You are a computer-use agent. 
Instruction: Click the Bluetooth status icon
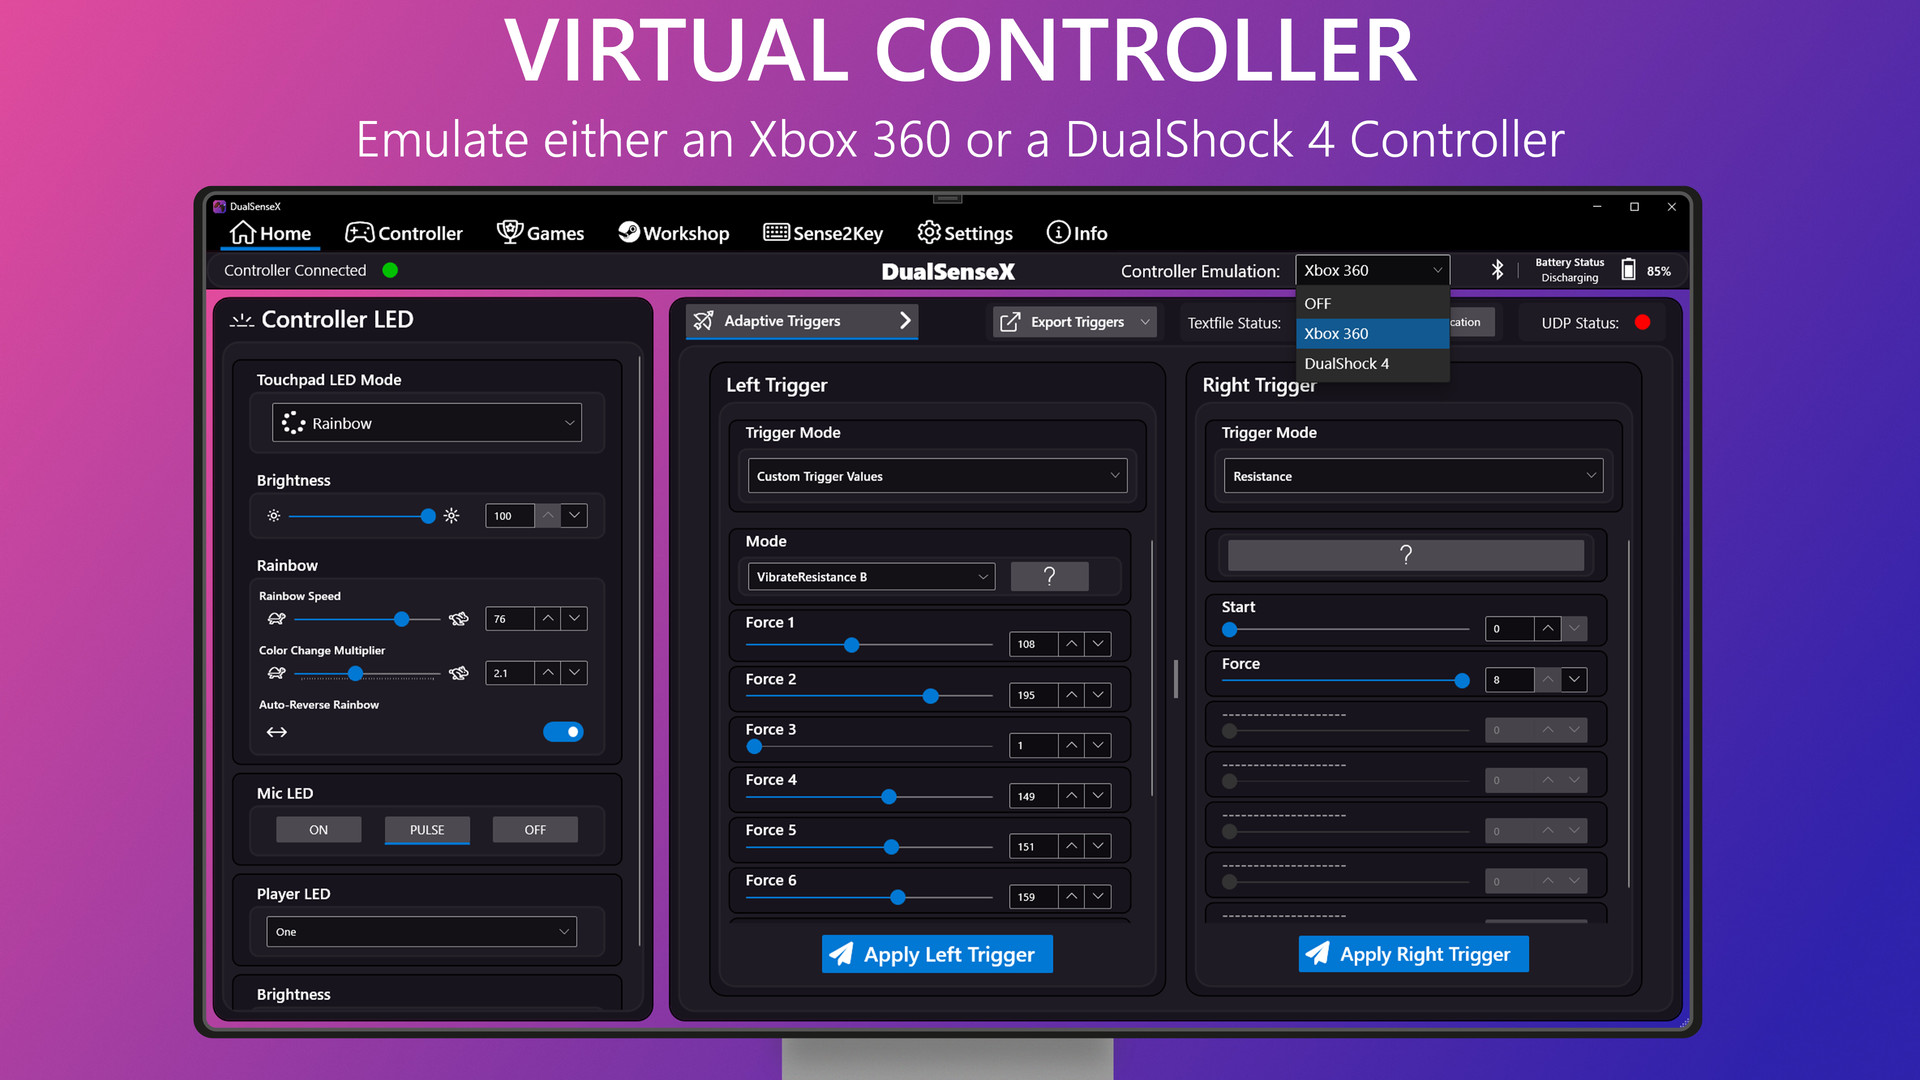(1497, 270)
